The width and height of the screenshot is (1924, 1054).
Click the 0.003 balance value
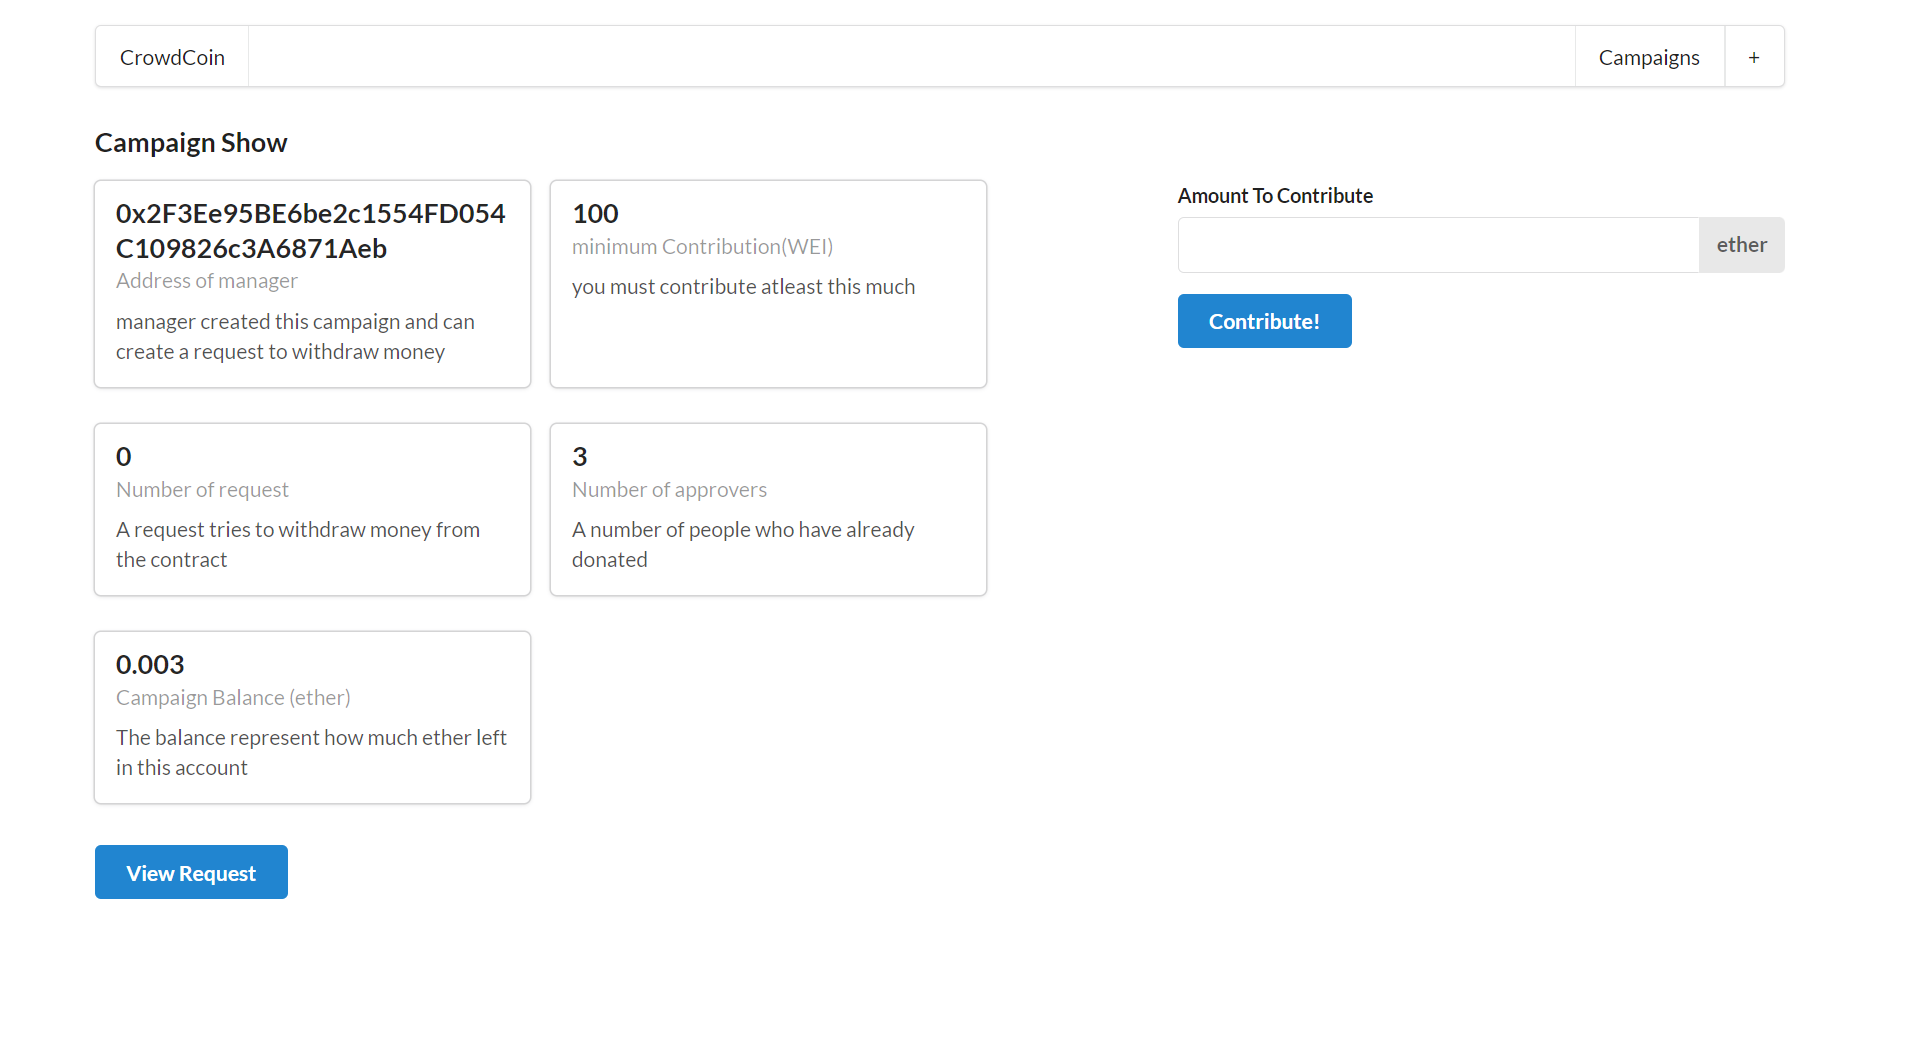tap(149, 663)
